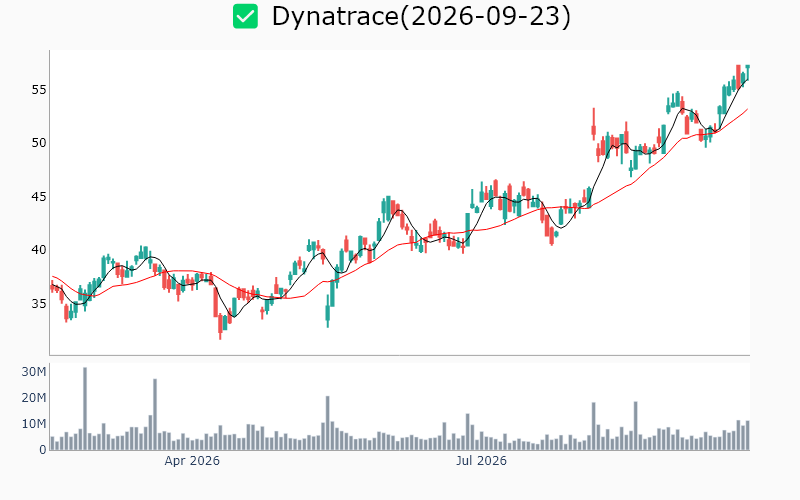Click the 20M volume axis label
The image size is (800, 500).
[34, 398]
